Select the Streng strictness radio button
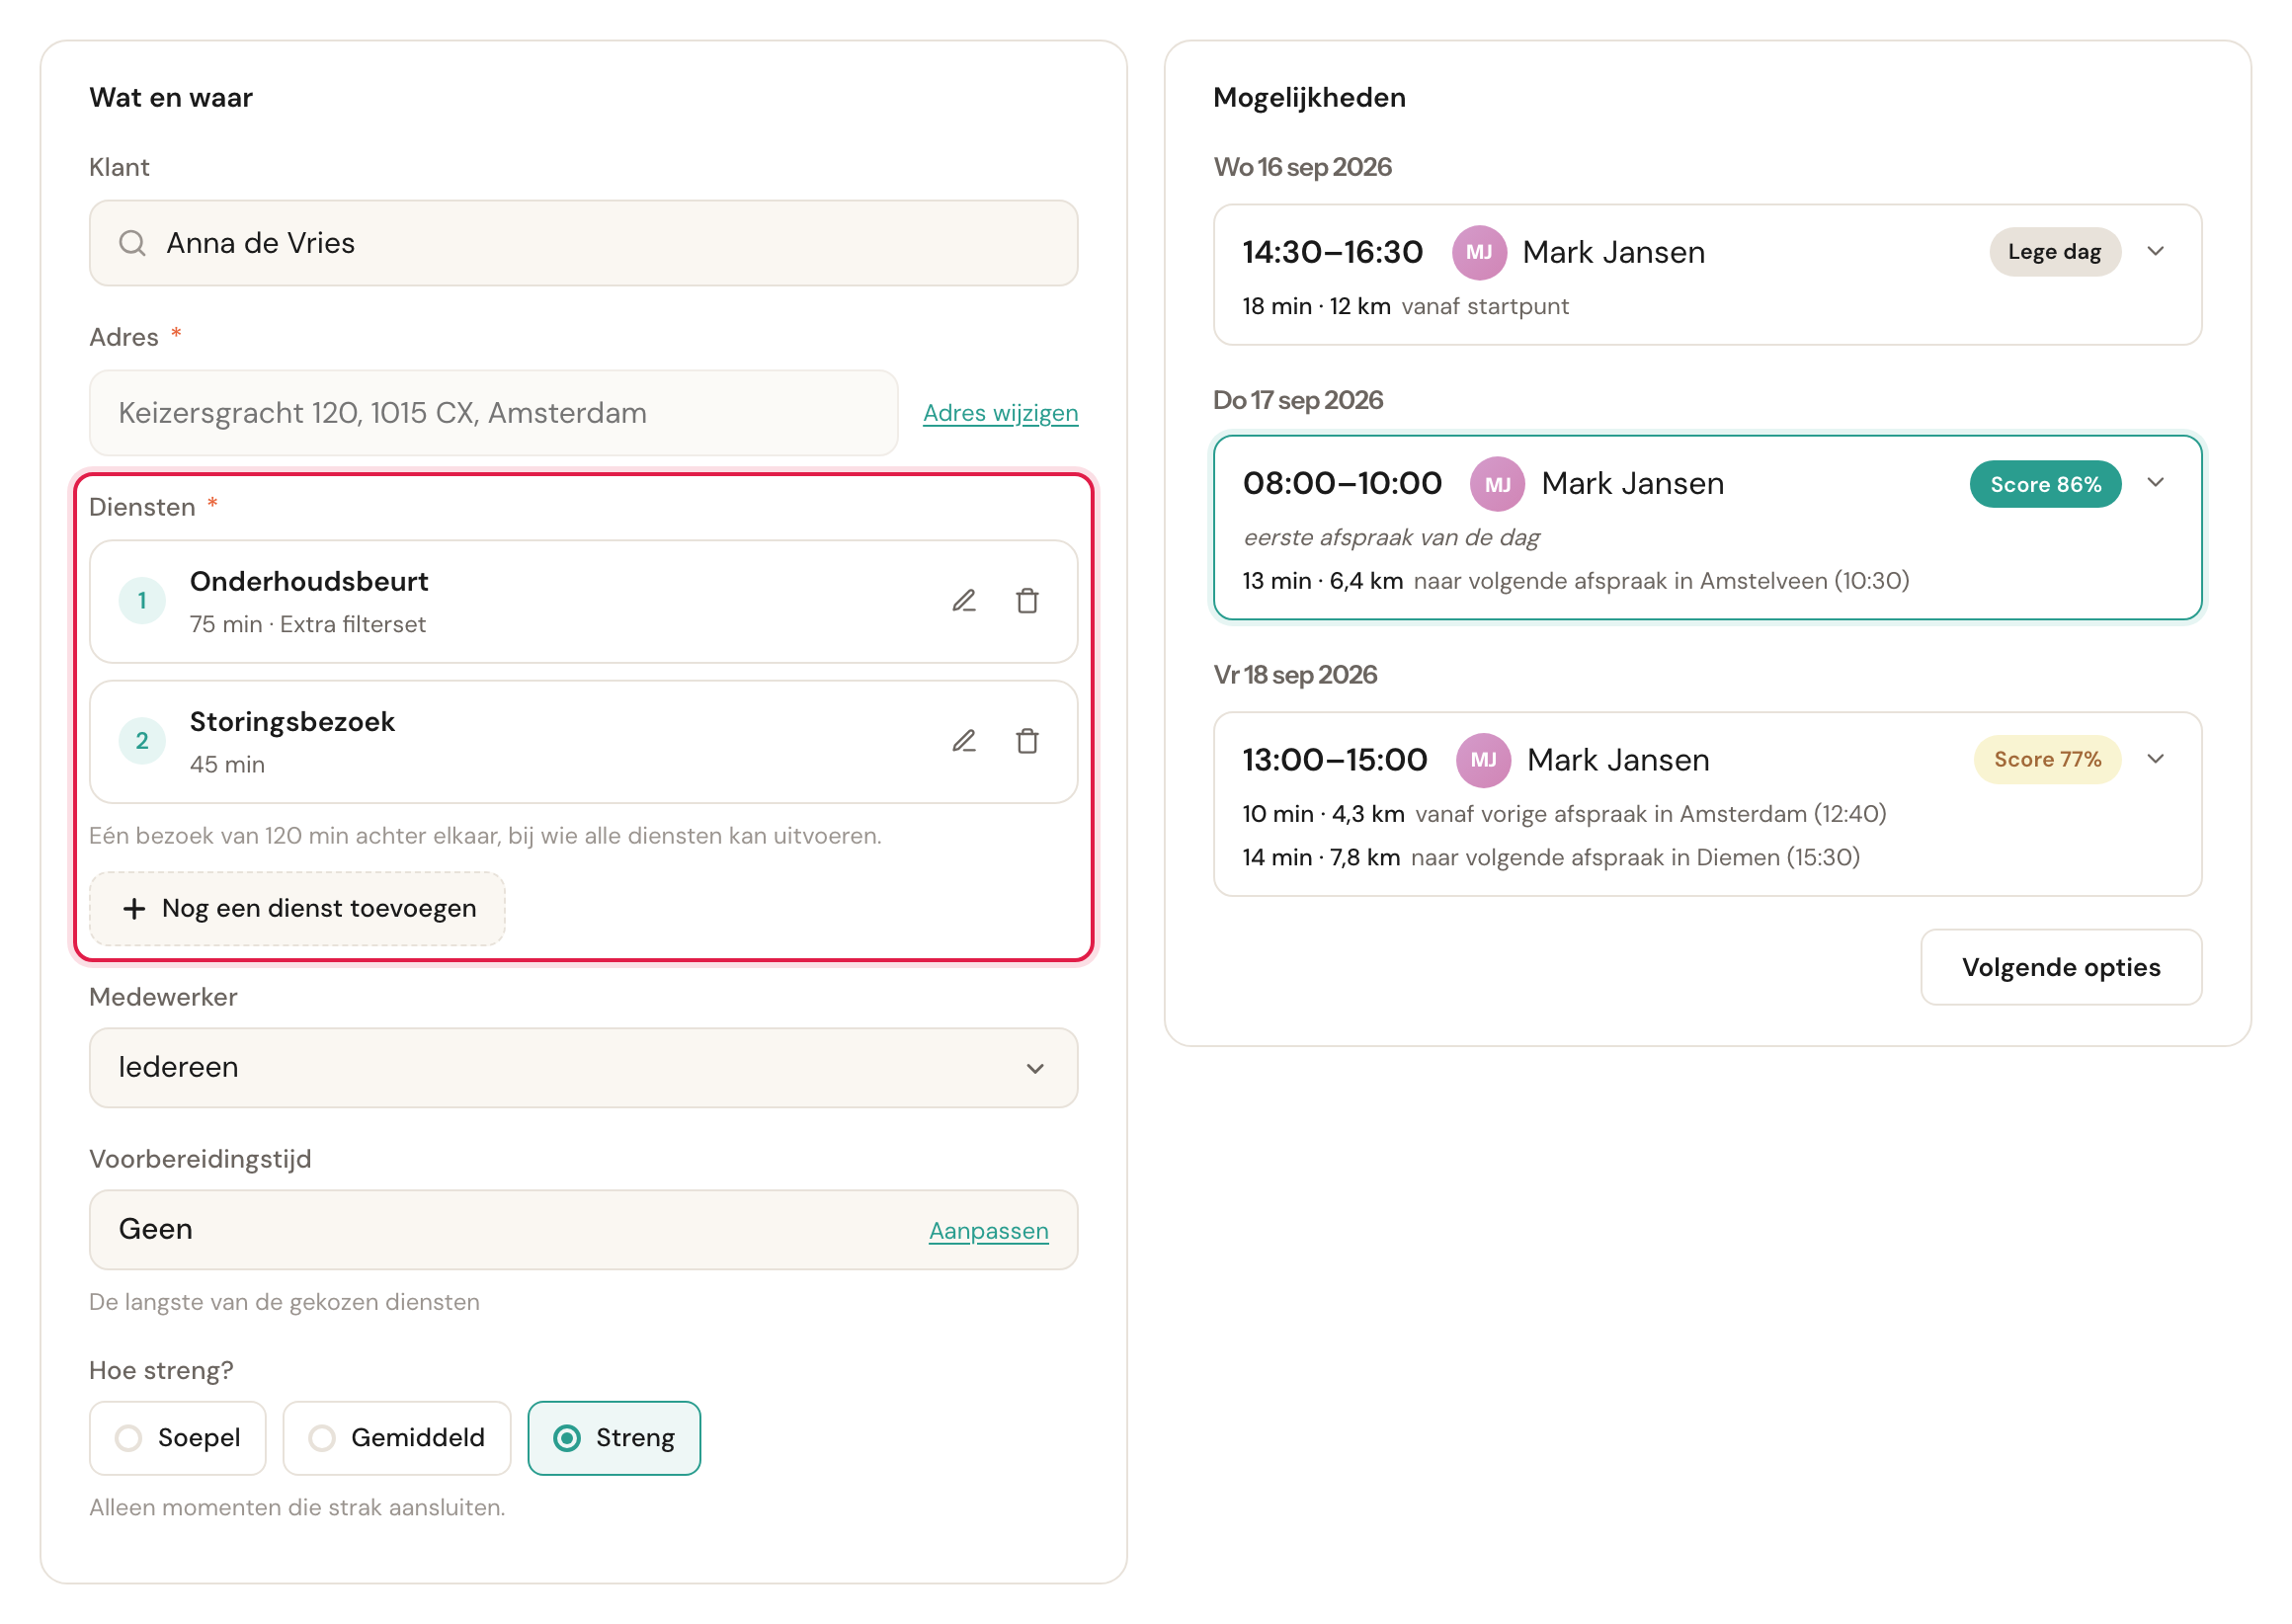This screenshot has width=2292, height=1624. [614, 1438]
